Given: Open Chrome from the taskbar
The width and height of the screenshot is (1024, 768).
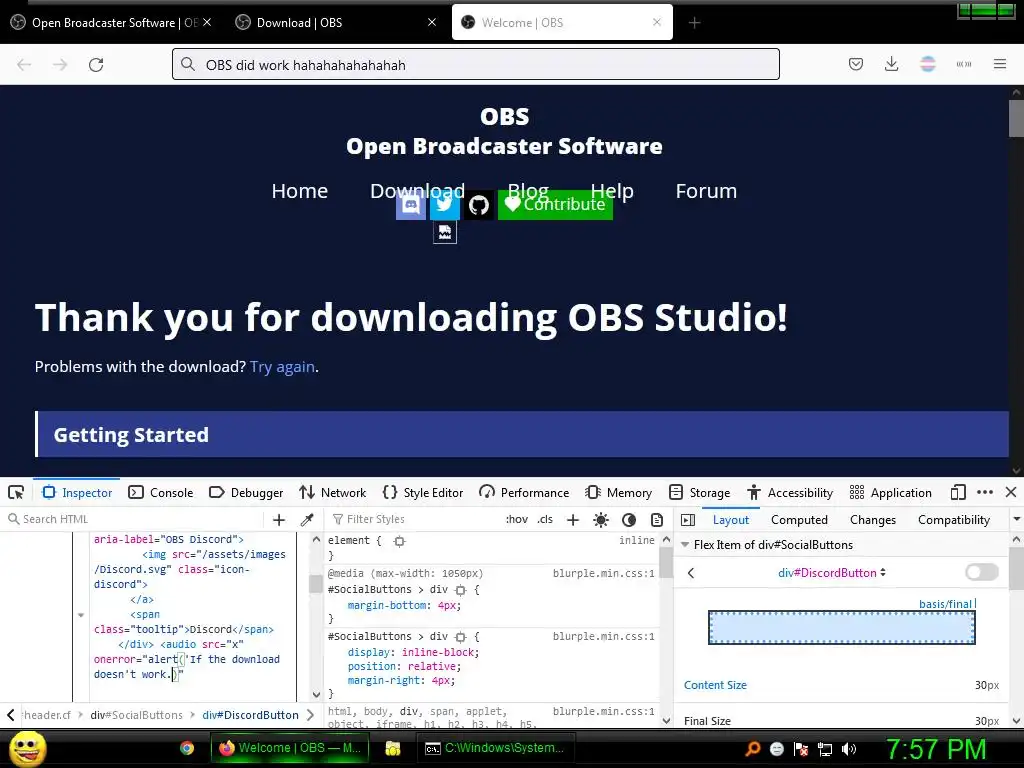Looking at the screenshot, I should pyautogui.click(x=187, y=748).
